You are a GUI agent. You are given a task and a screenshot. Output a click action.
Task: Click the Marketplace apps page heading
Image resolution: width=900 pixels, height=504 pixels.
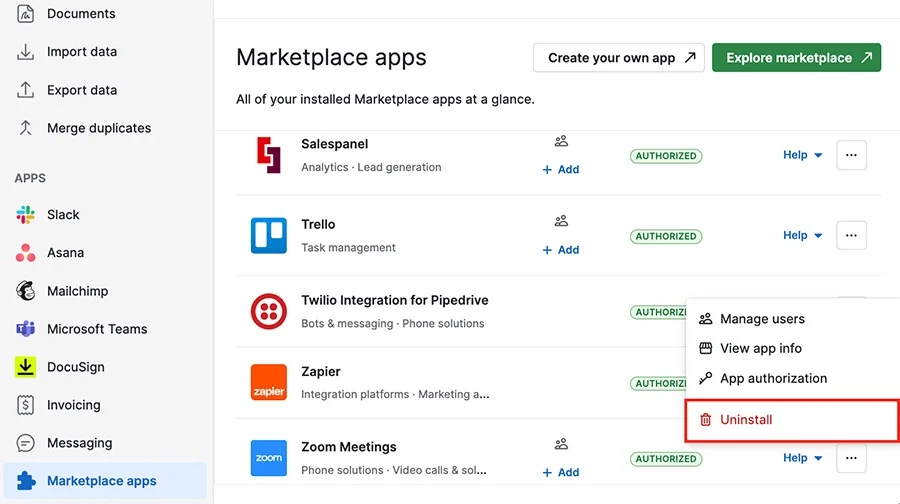pos(331,57)
